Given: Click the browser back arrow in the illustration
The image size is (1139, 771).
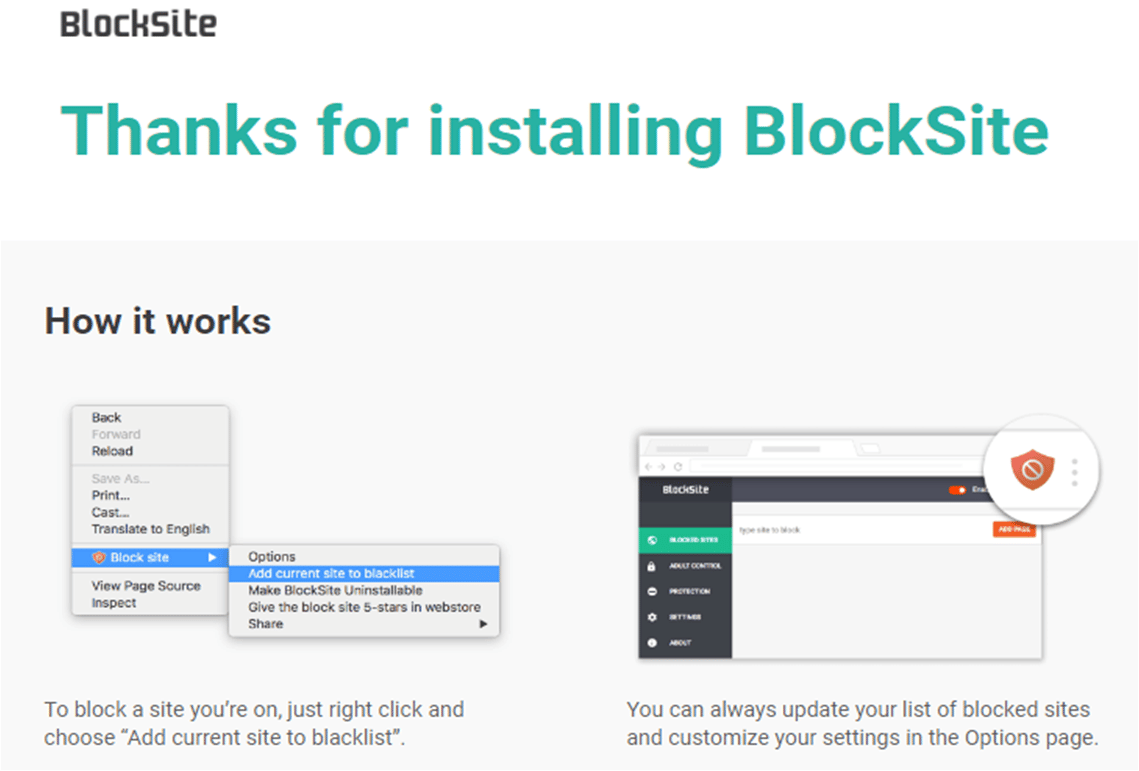Looking at the screenshot, I should click(649, 467).
